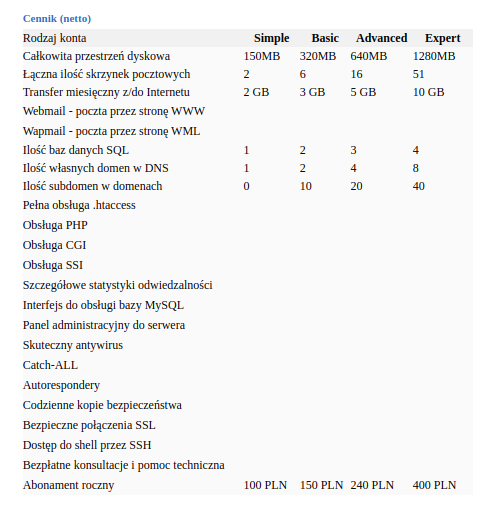Select the Simple column header
Image resolution: width=489 pixels, height=506 pixels.
click(x=271, y=38)
